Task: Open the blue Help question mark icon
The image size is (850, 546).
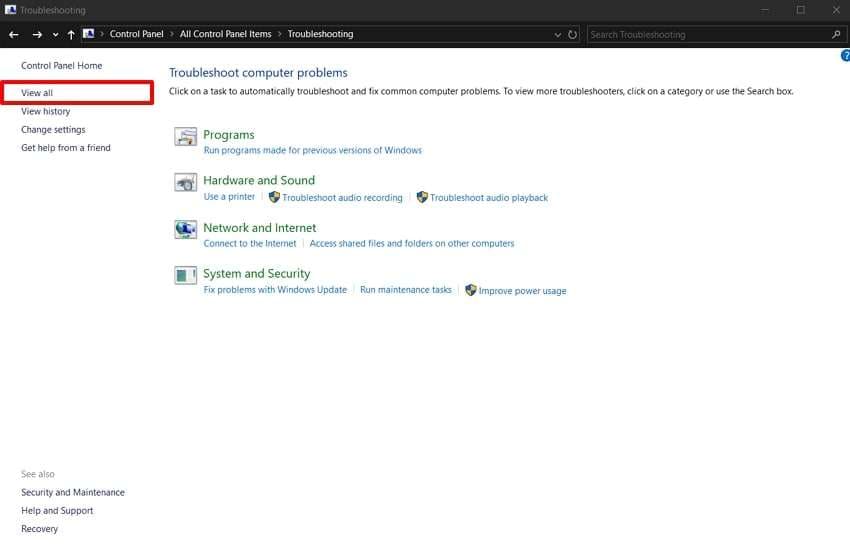Action: [x=845, y=55]
